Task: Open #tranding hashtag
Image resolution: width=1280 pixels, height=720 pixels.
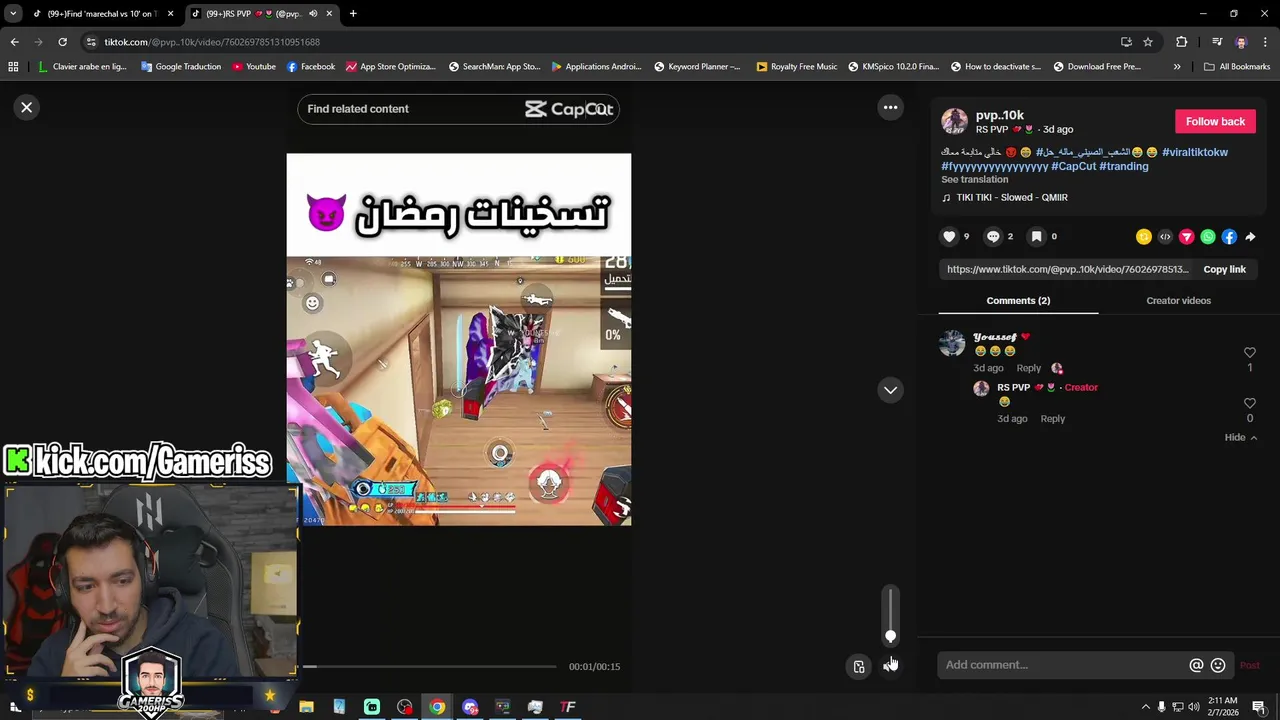Action: tap(1123, 166)
